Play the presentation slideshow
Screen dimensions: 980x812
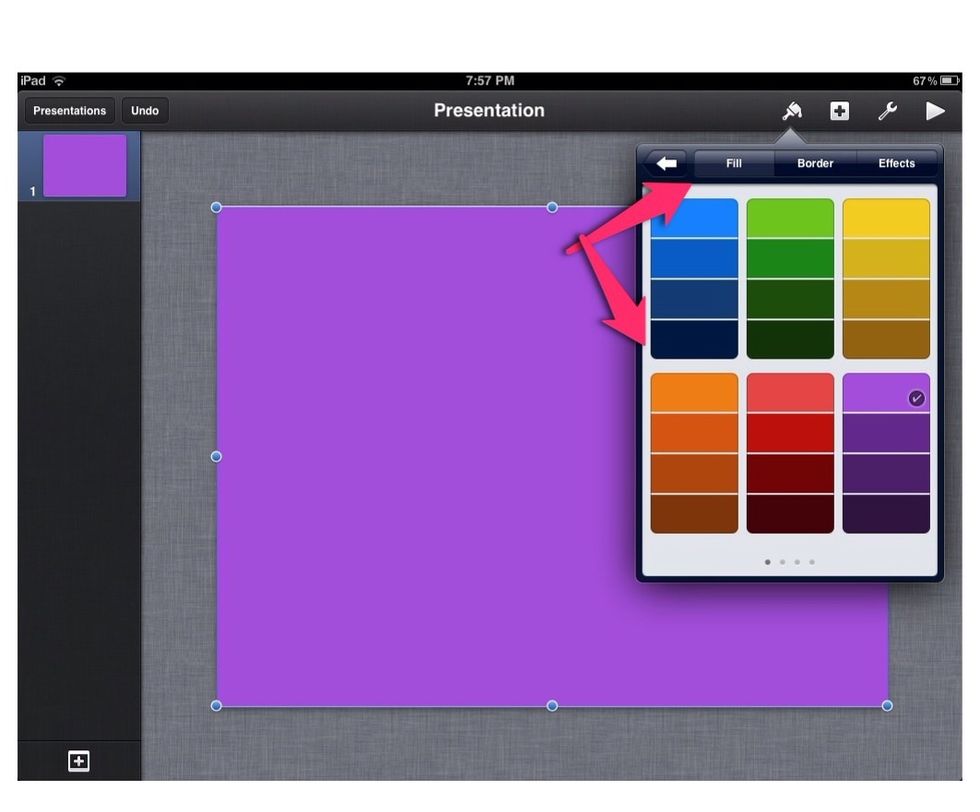pos(935,111)
